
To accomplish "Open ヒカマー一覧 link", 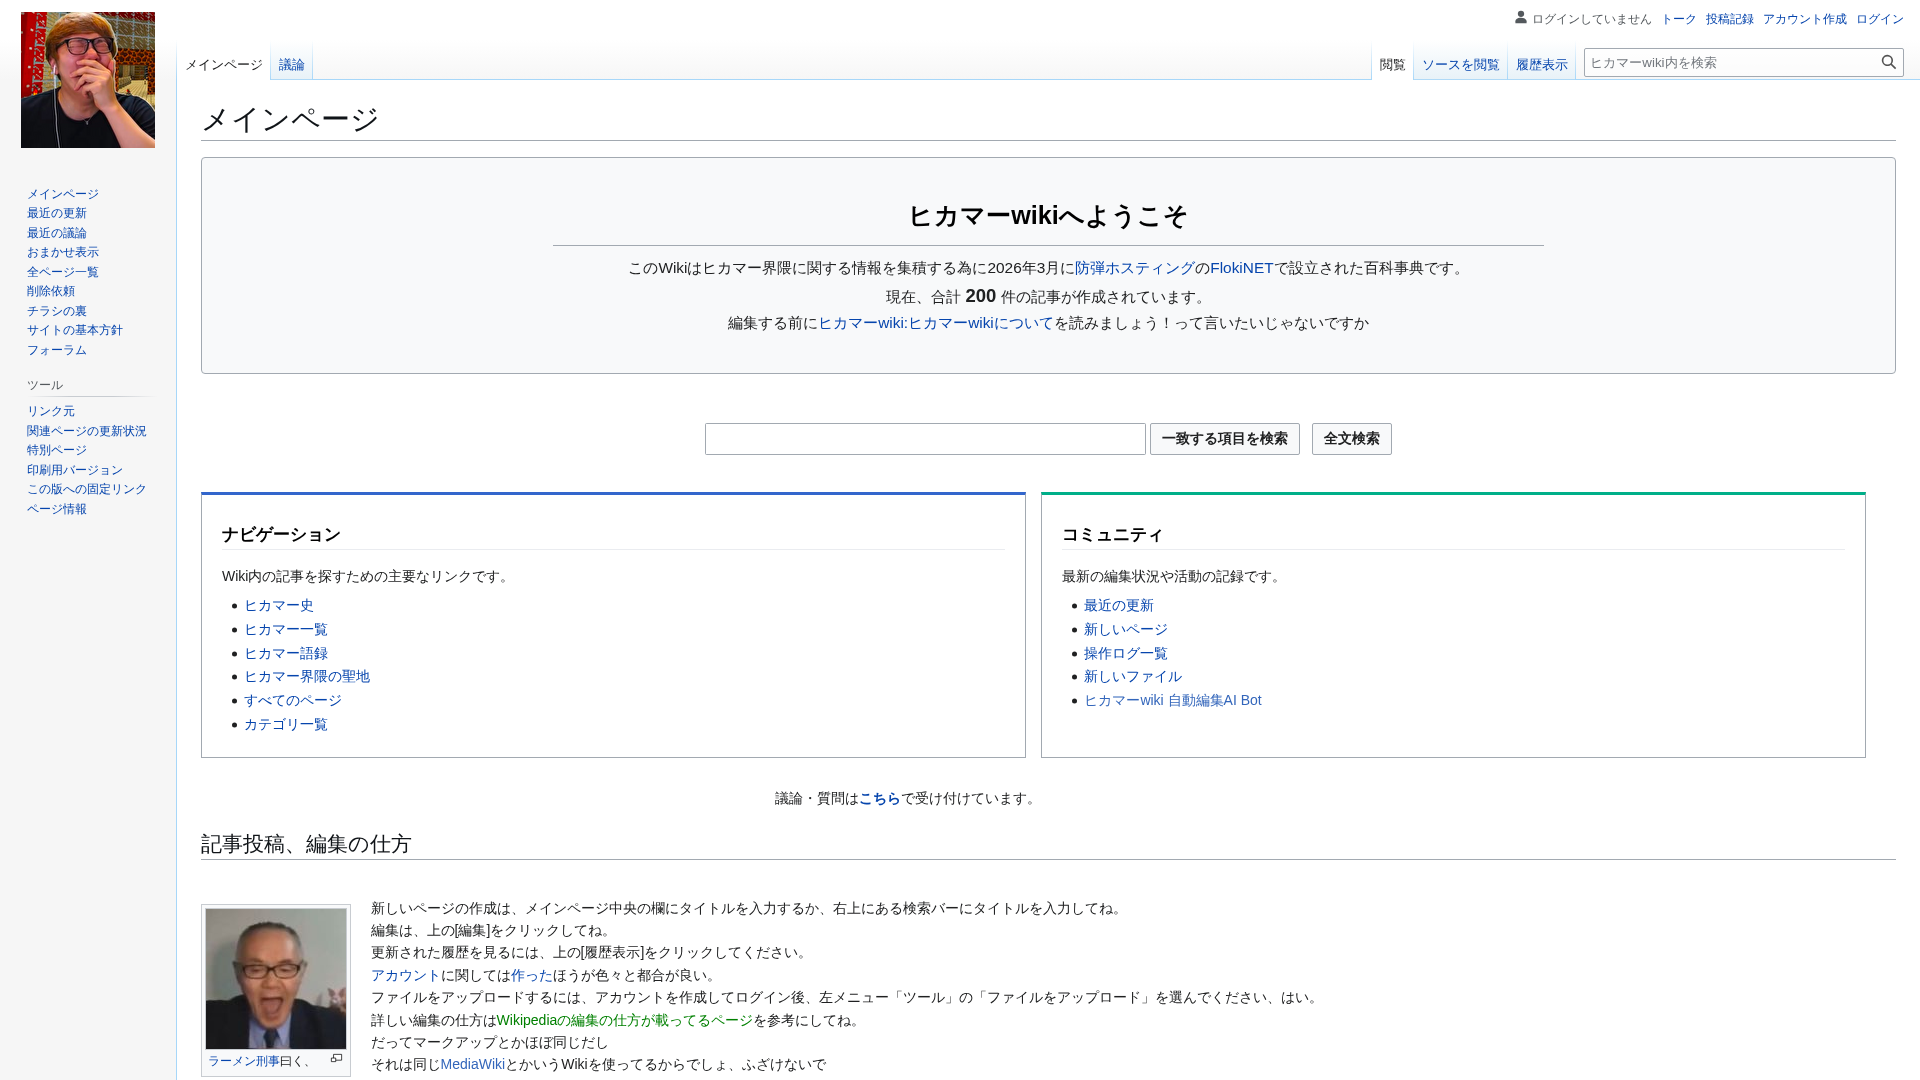I will pos(286,629).
